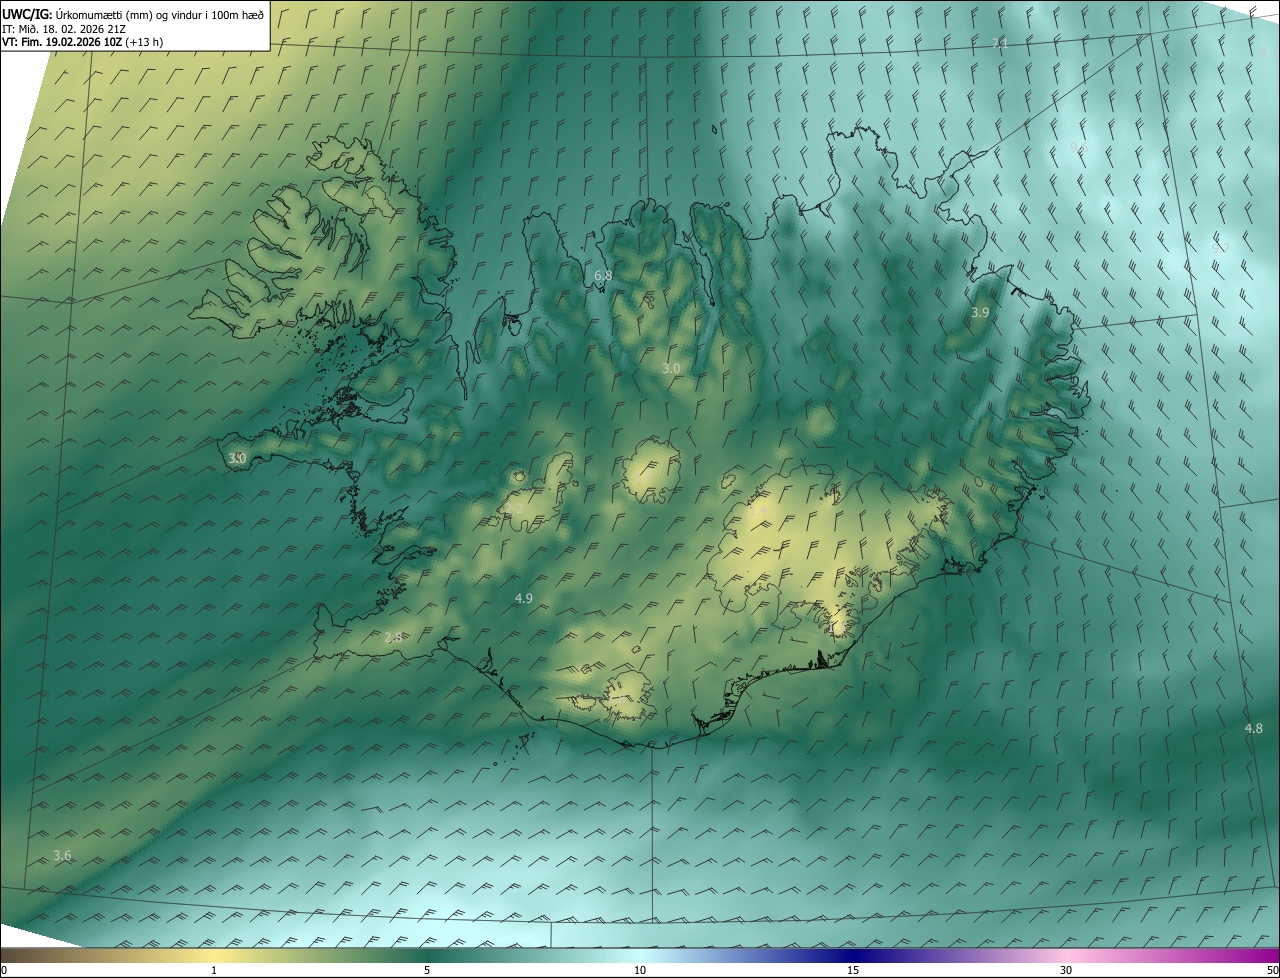Click the 7.1 value on the map
Viewport: 1280px width, 978px height.
pyautogui.click(x=999, y=44)
